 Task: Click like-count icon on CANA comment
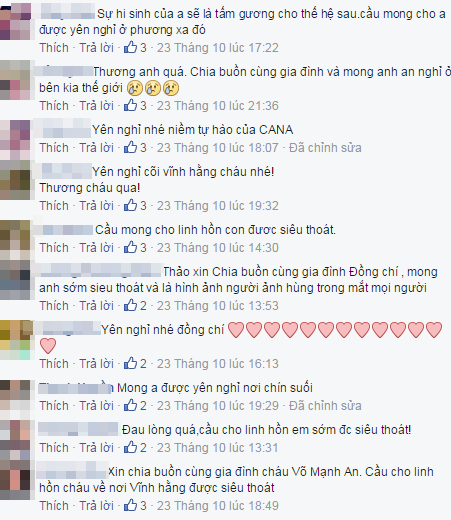130,147
